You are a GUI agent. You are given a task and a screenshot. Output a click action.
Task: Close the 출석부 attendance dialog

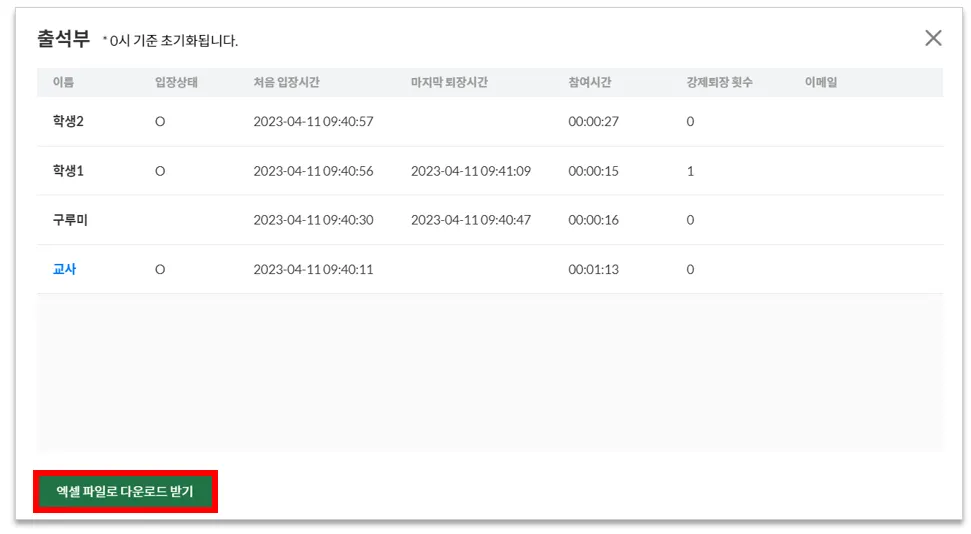[x=933, y=38]
